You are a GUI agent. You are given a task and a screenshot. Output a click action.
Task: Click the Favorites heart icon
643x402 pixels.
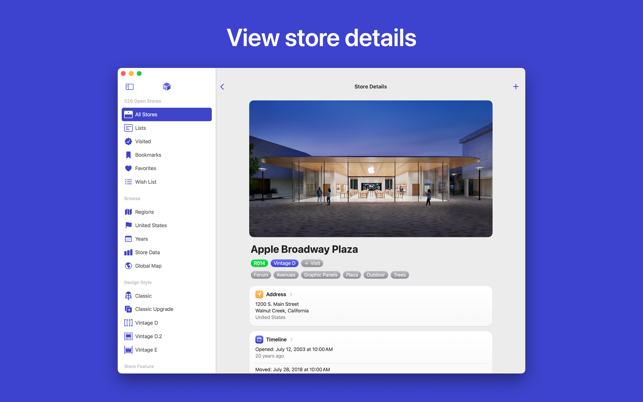pyautogui.click(x=128, y=168)
